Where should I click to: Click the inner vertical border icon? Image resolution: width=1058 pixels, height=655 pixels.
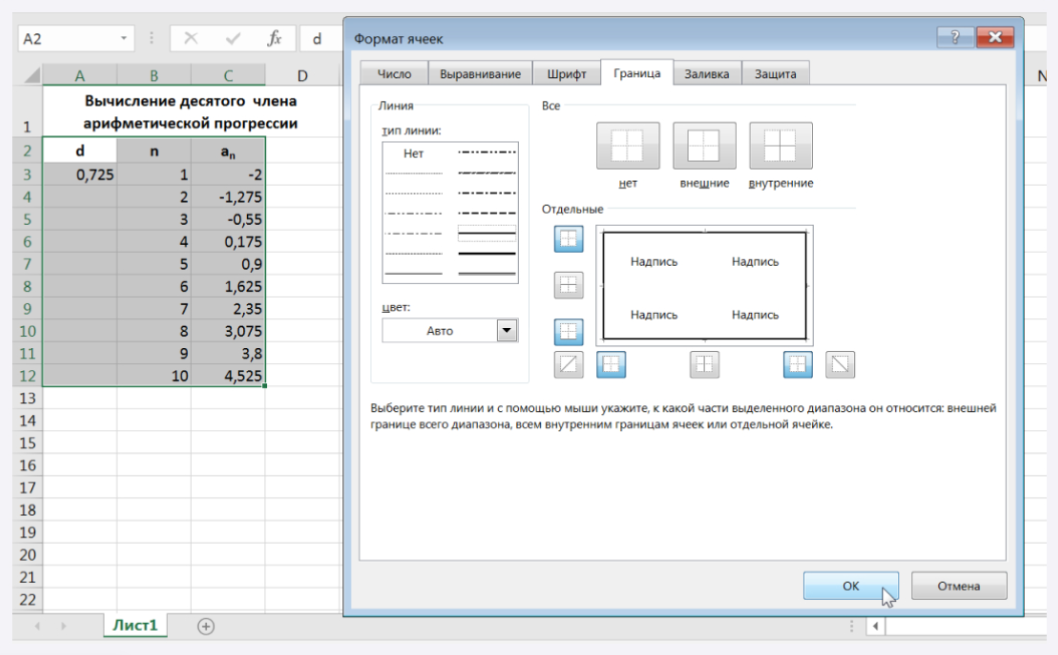click(704, 365)
